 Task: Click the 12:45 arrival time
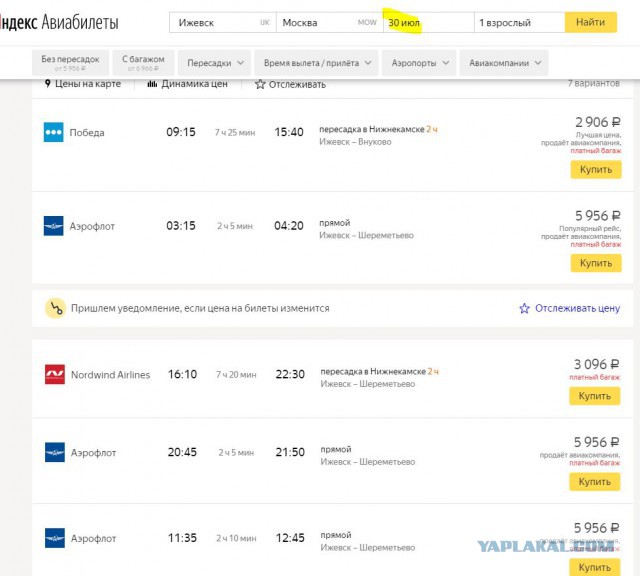[x=290, y=538]
